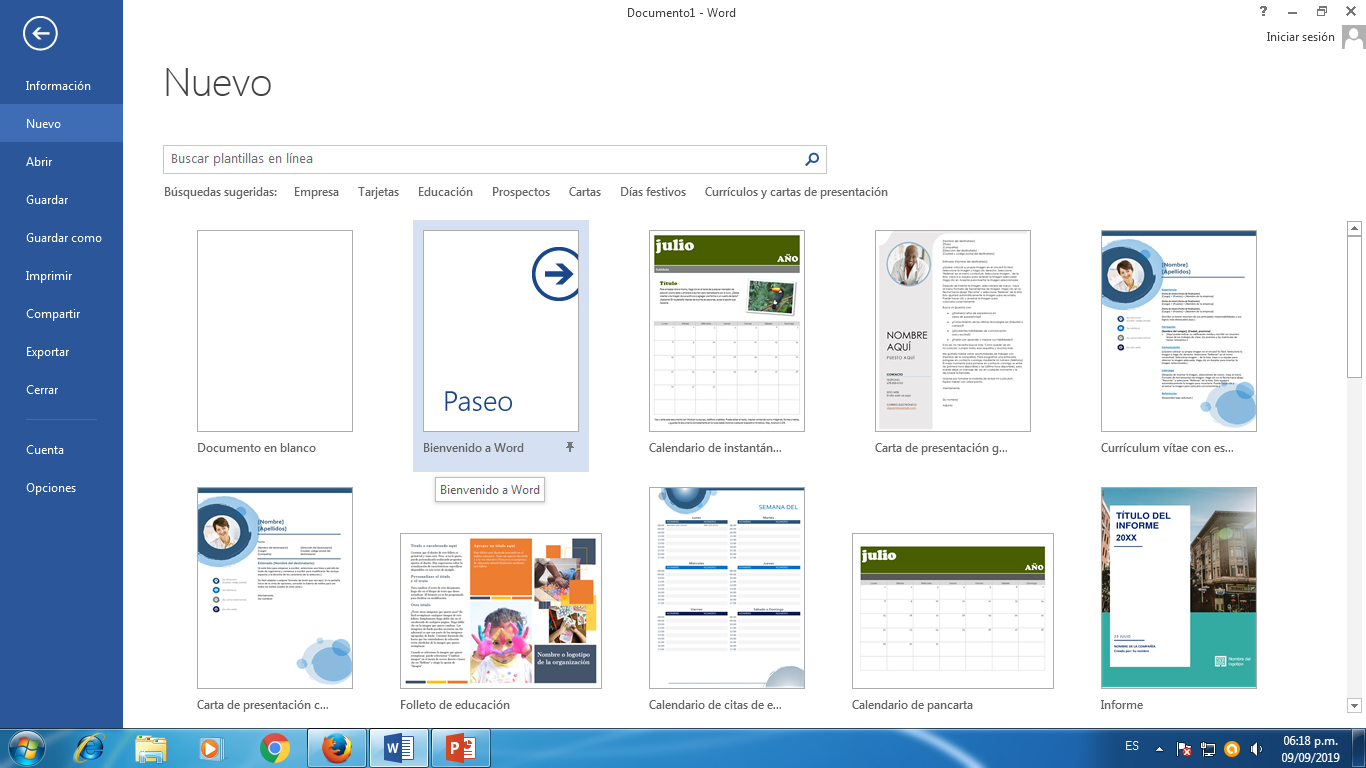Select Calendario de citas de e... template
Screen dimensions: 1366x768
(x=727, y=588)
